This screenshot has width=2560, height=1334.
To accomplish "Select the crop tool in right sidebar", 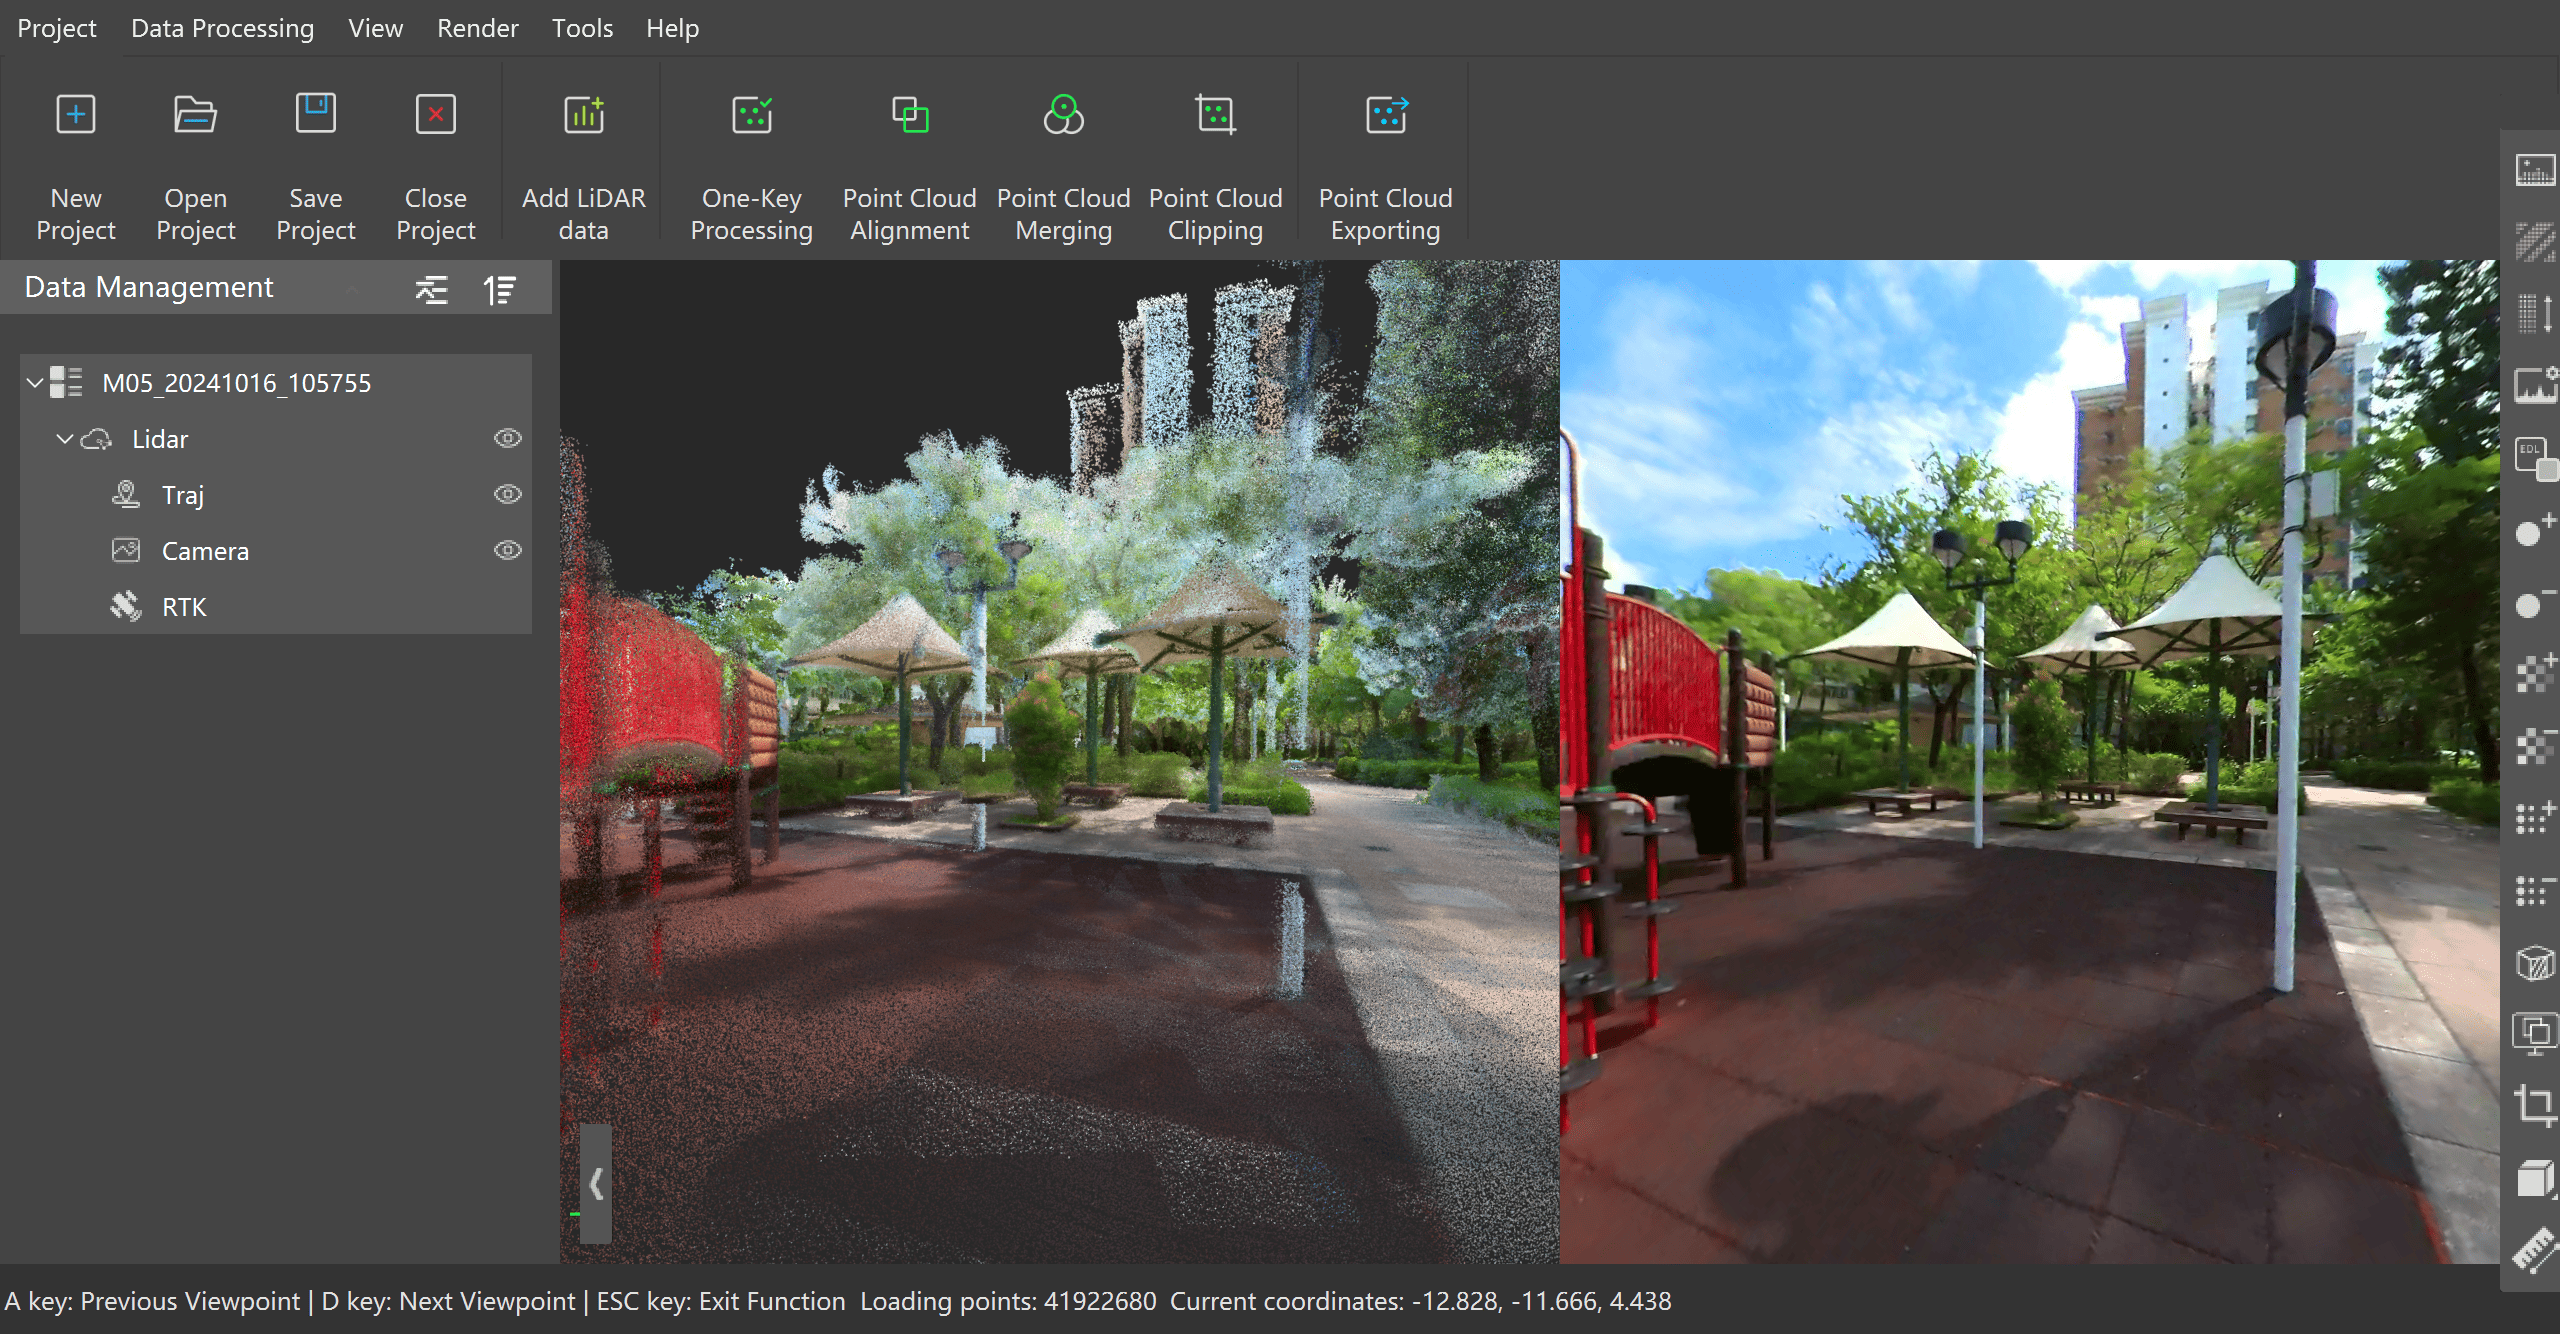I will point(2534,1104).
